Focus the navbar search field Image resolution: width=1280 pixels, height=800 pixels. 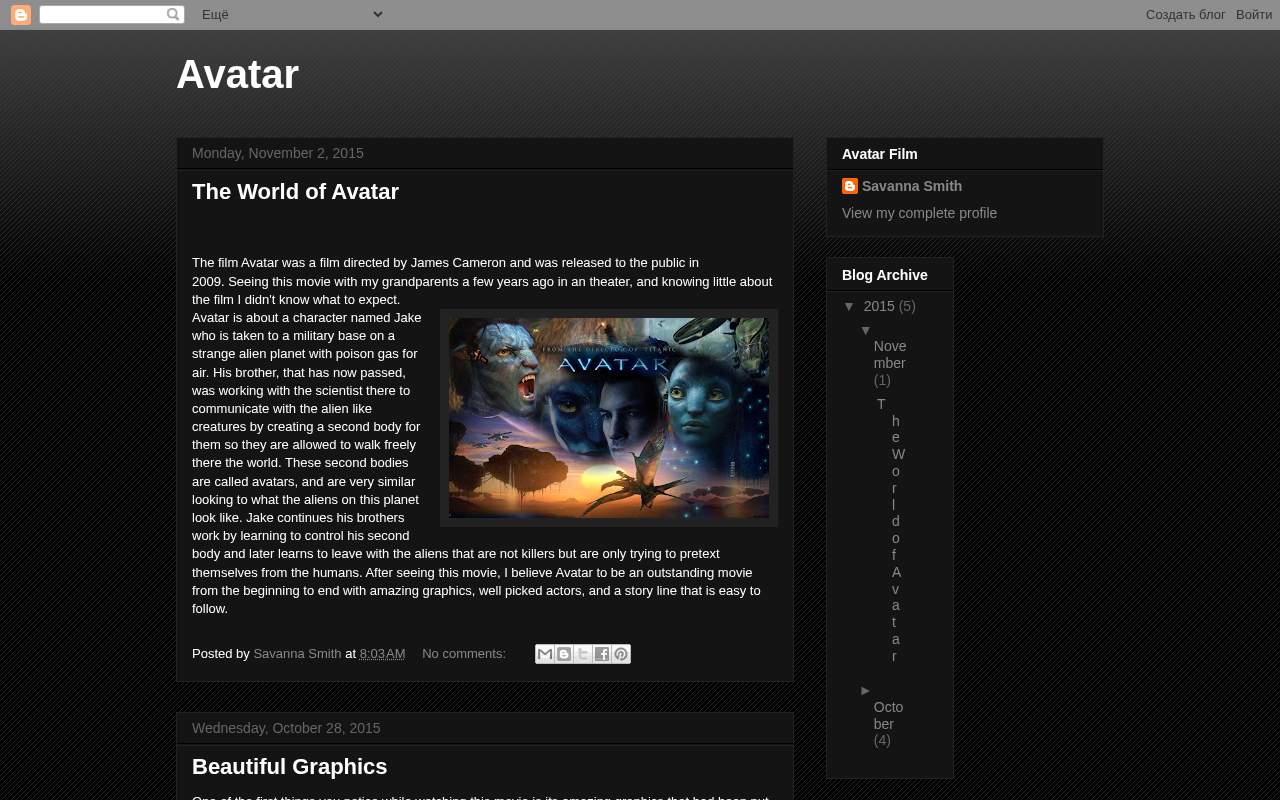[103, 14]
